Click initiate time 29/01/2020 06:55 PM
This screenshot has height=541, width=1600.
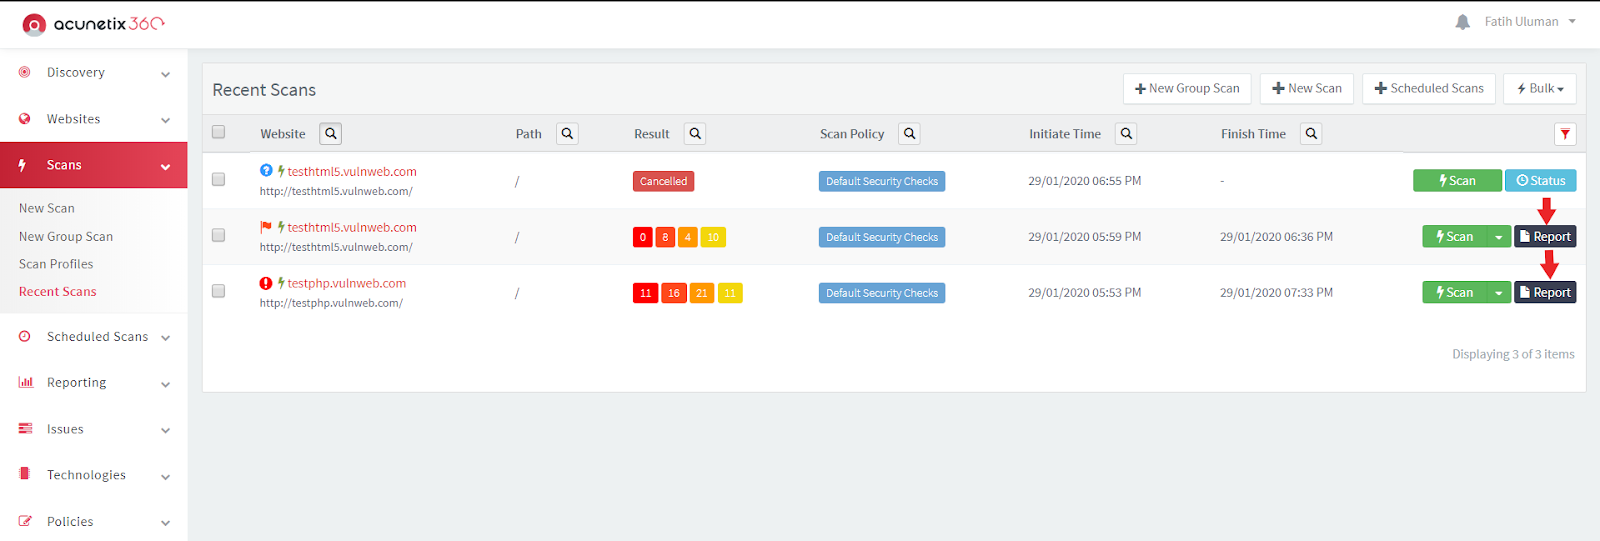click(x=1085, y=181)
